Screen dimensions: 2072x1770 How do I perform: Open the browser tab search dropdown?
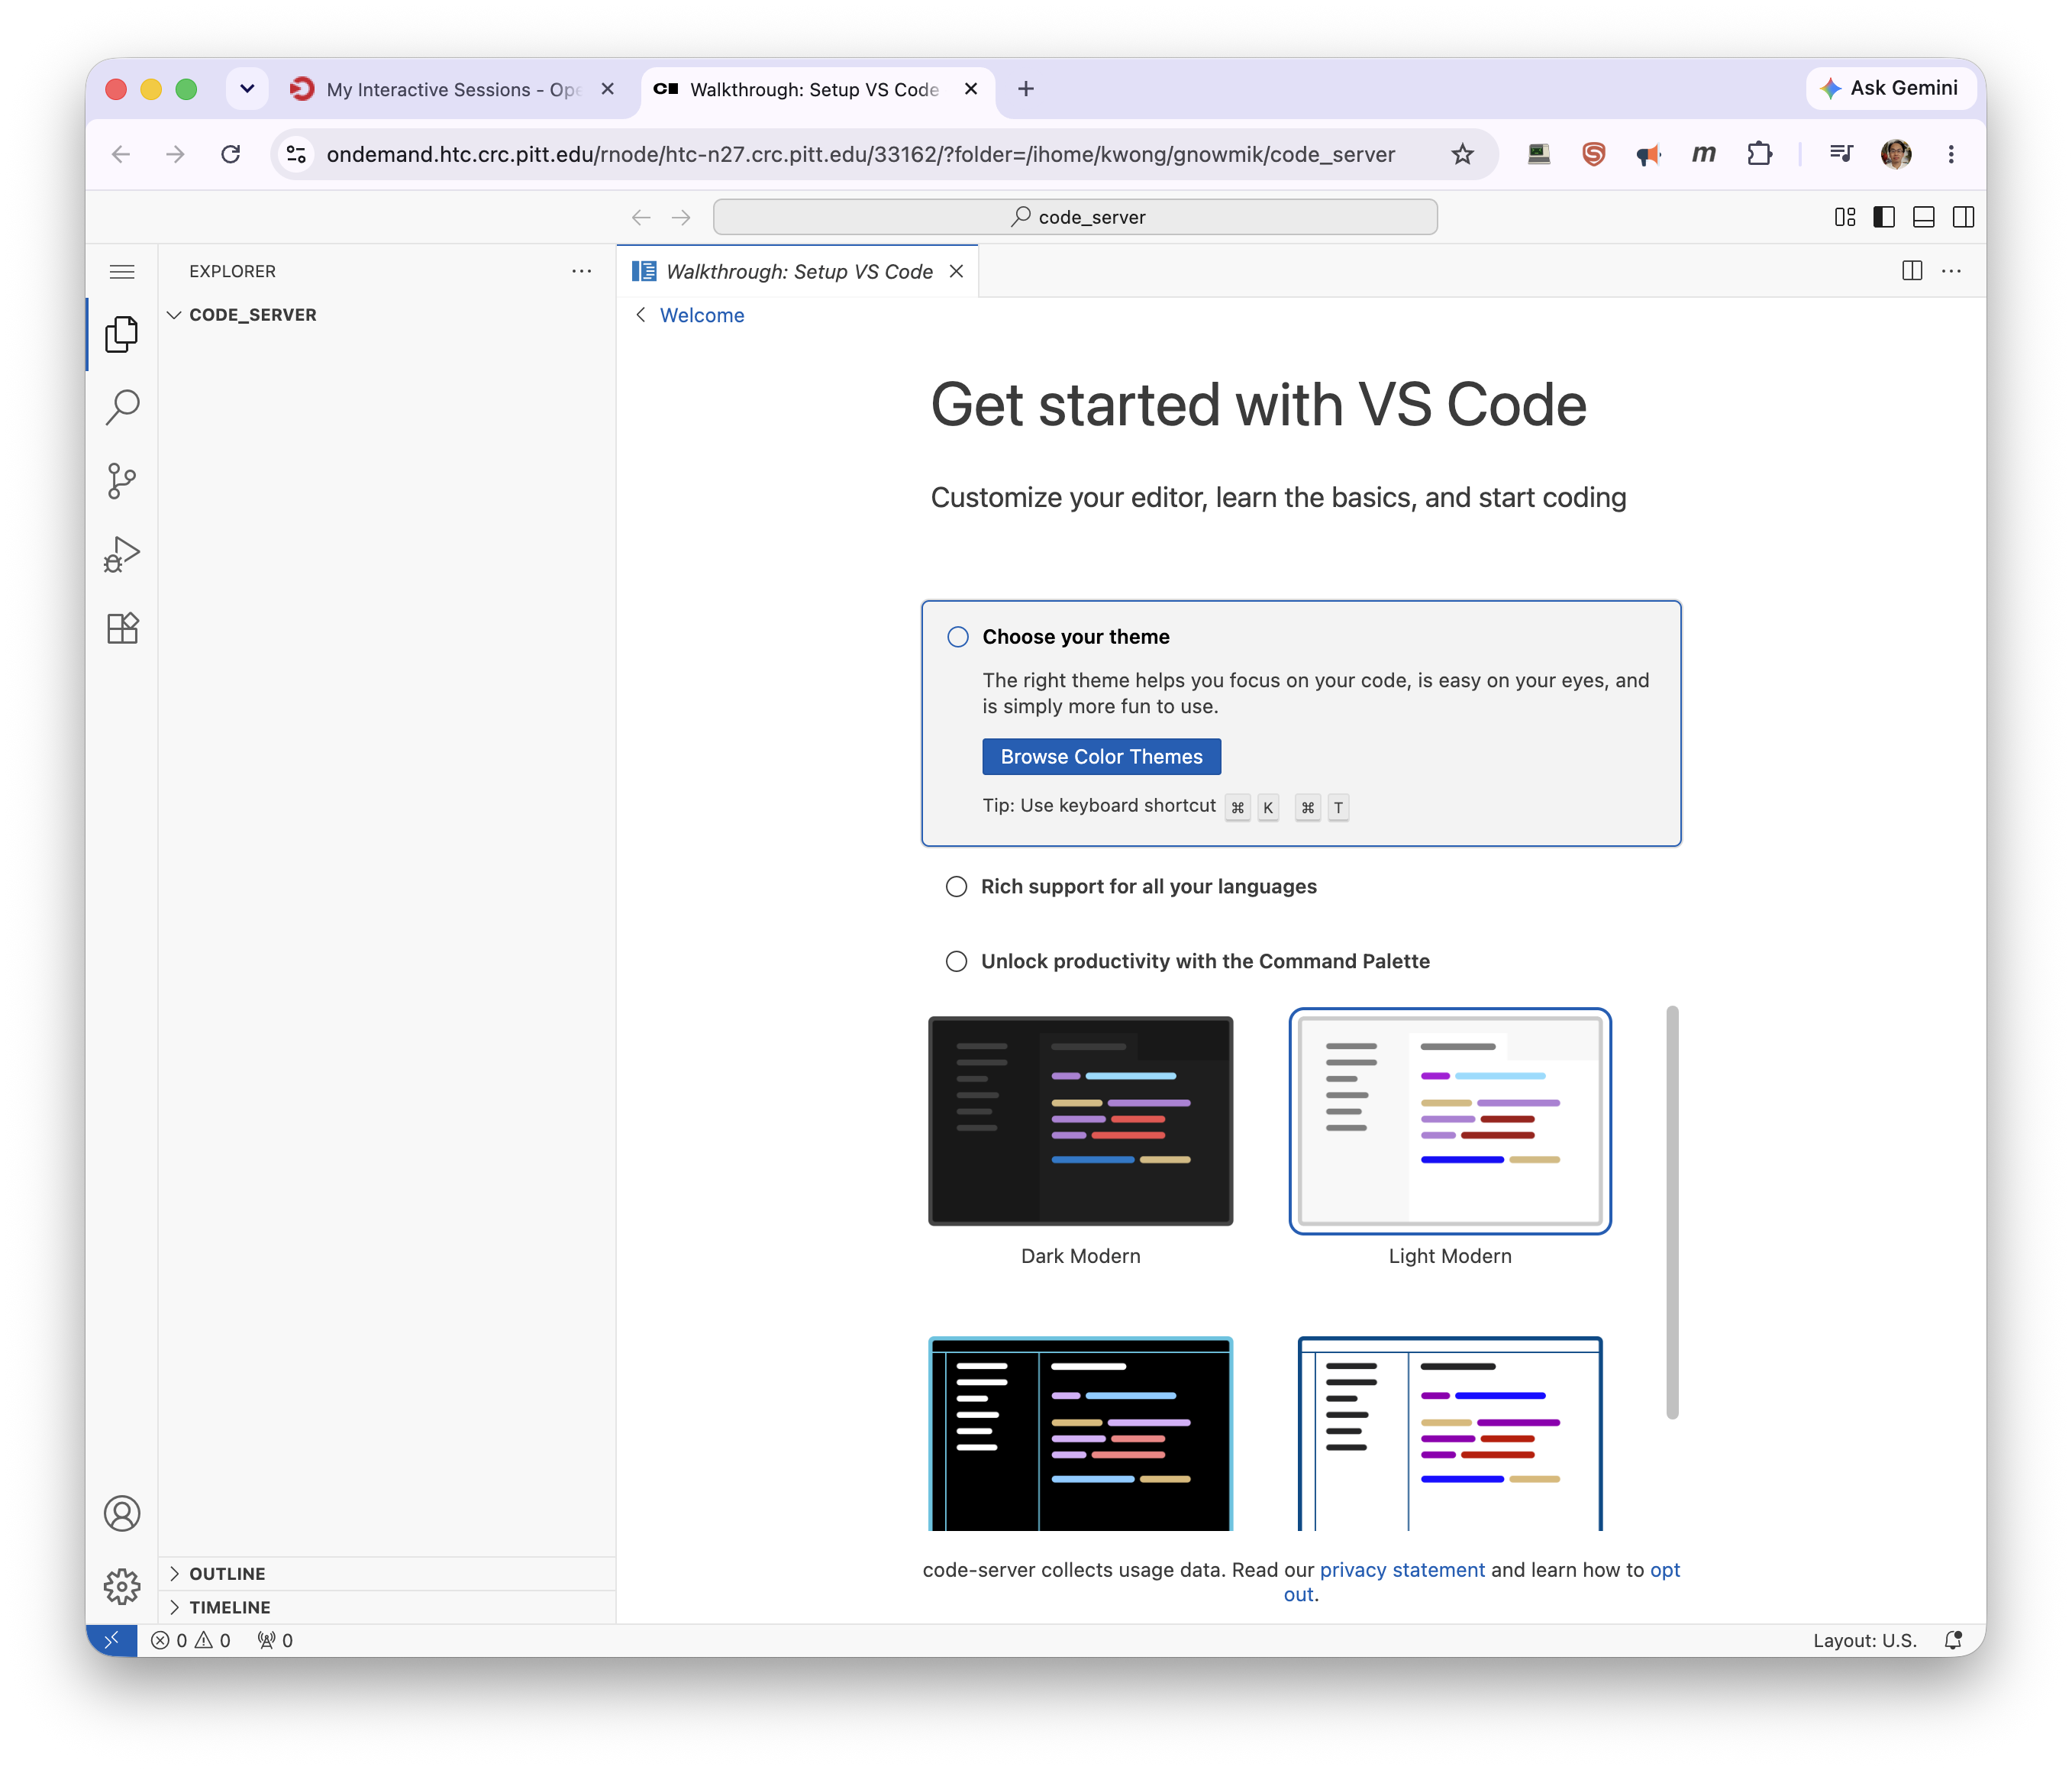pos(247,89)
